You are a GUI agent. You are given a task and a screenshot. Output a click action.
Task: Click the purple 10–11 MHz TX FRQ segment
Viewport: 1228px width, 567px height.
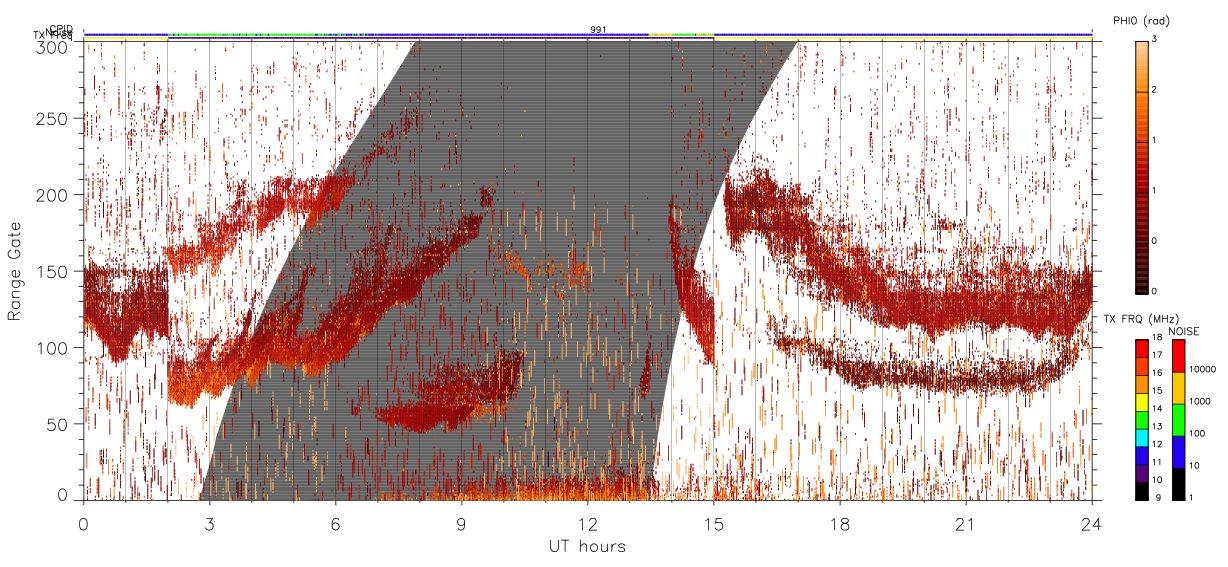[x=1141, y=473]
